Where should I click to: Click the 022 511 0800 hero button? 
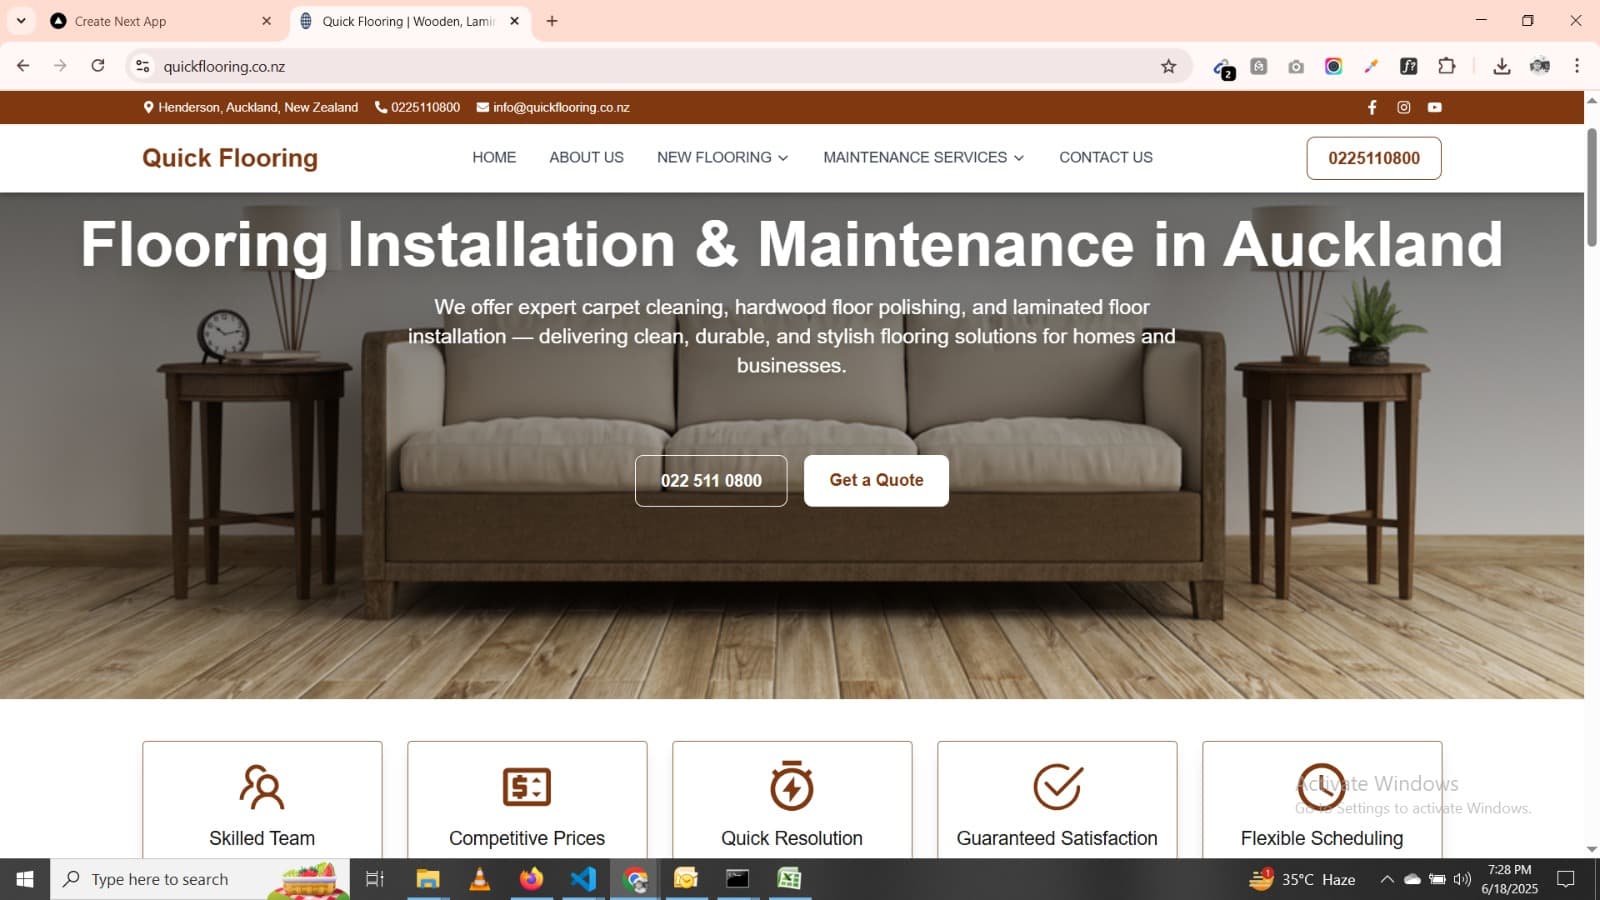(x=711, y=480)
